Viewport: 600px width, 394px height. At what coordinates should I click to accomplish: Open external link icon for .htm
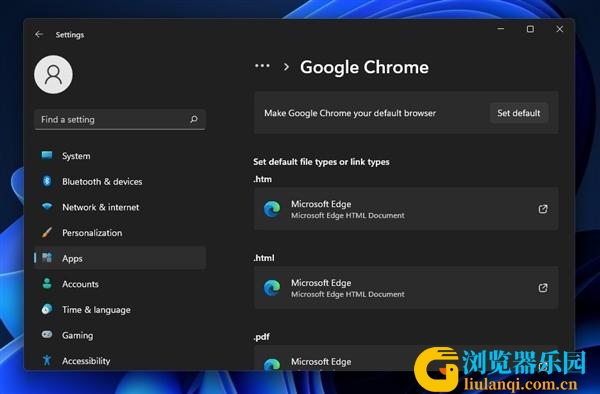tap(543, 209)
